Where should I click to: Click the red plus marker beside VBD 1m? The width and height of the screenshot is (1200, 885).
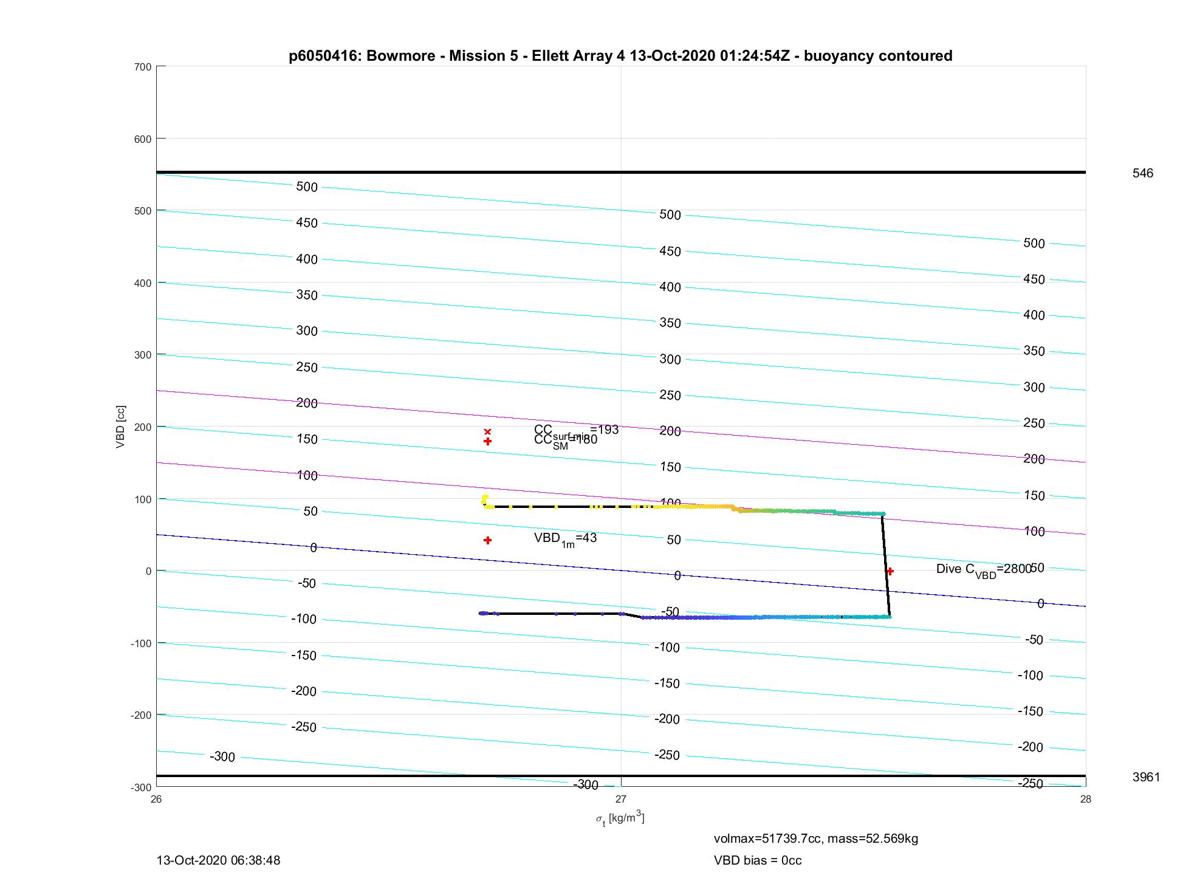coord(488,540)
